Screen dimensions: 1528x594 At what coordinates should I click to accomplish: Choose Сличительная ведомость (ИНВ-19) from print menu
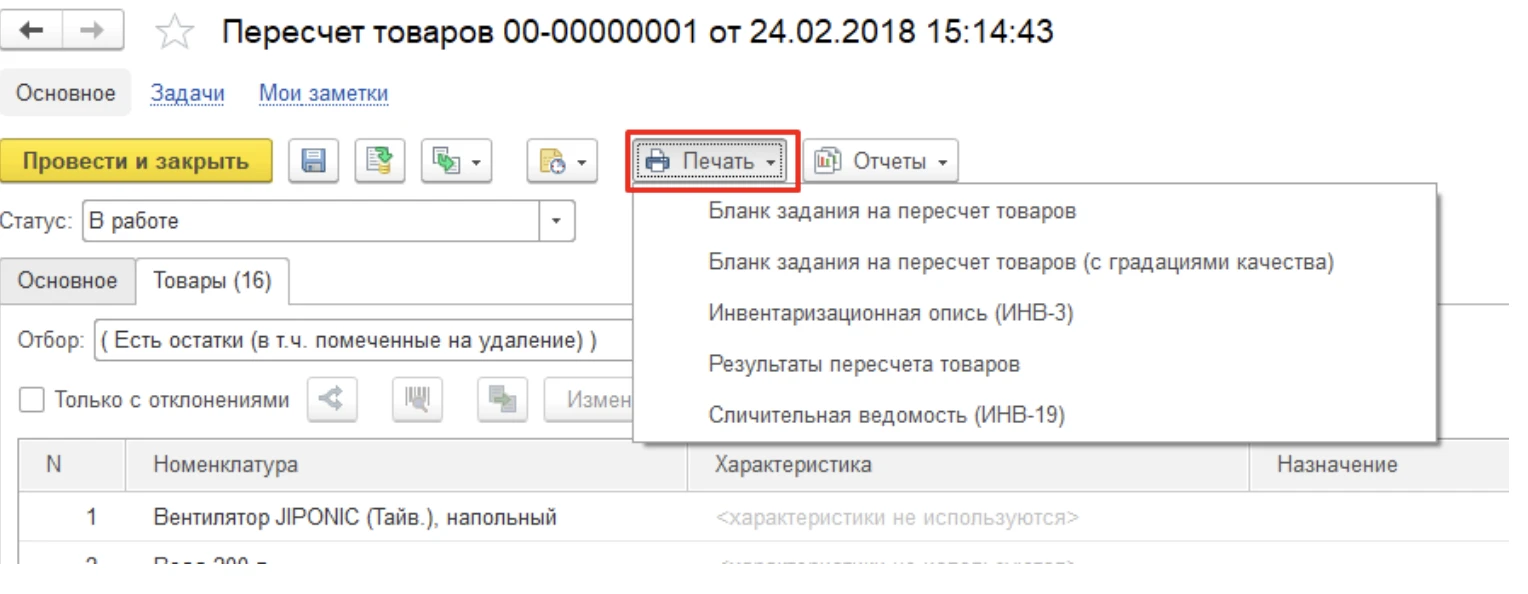point(886,414)
